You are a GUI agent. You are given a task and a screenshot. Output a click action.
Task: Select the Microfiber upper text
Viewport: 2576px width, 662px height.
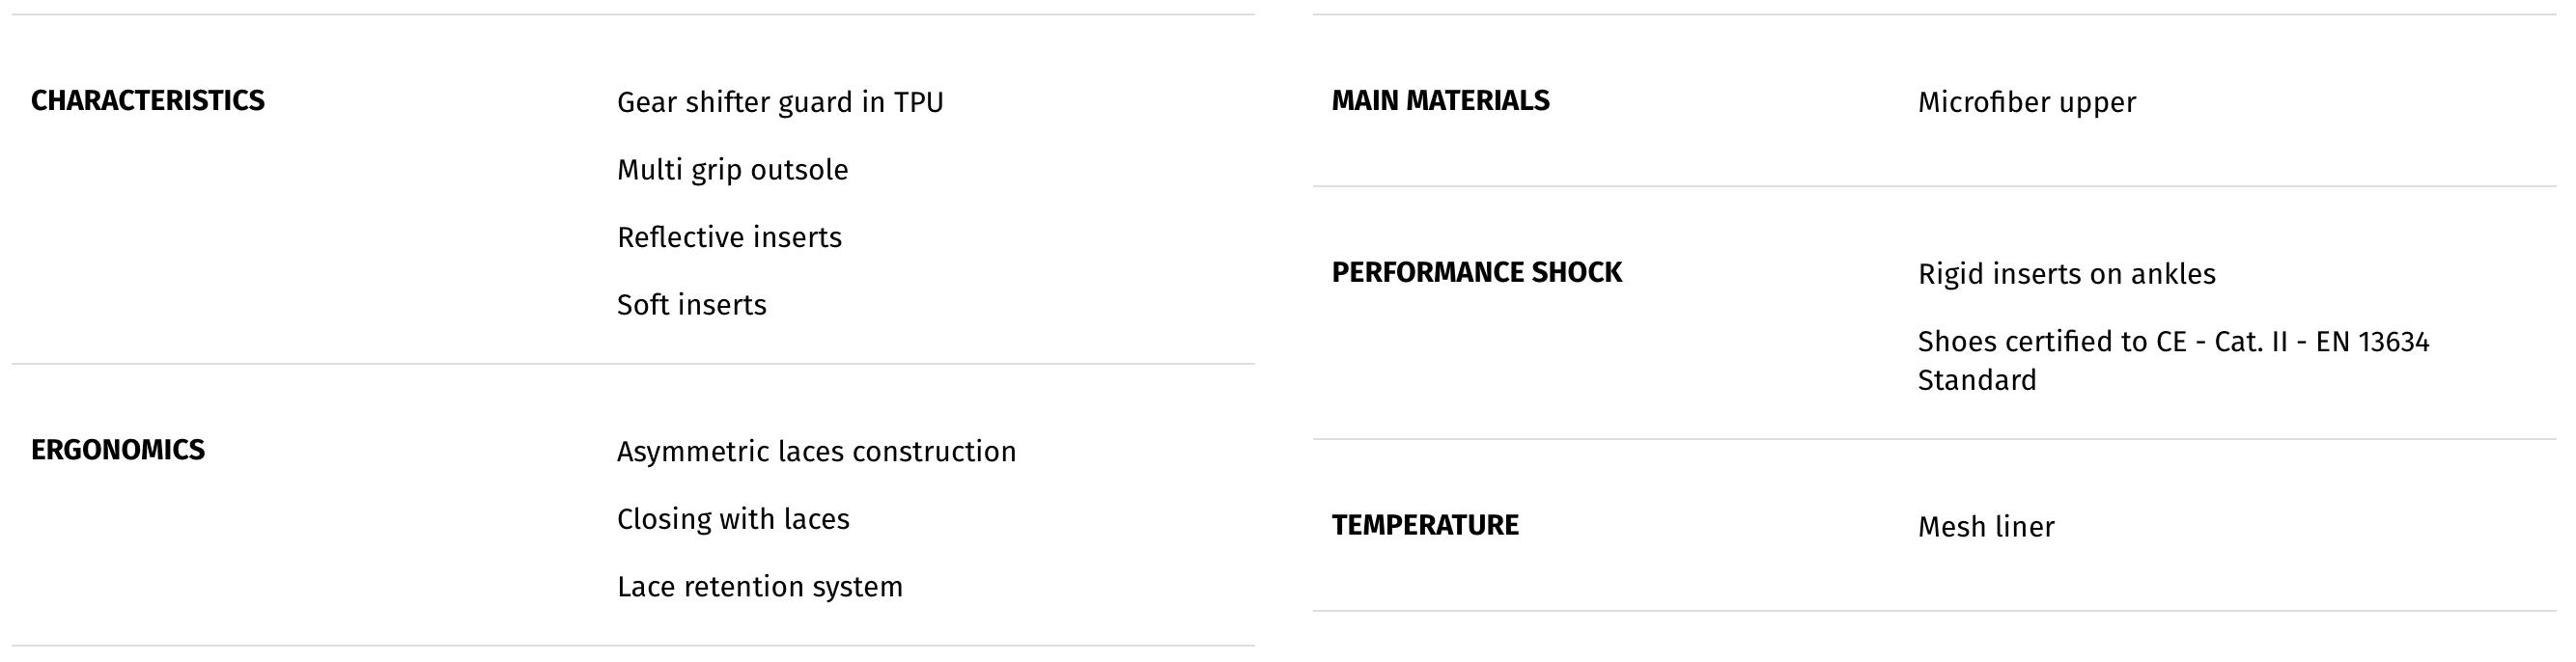tap(2026, 103)
